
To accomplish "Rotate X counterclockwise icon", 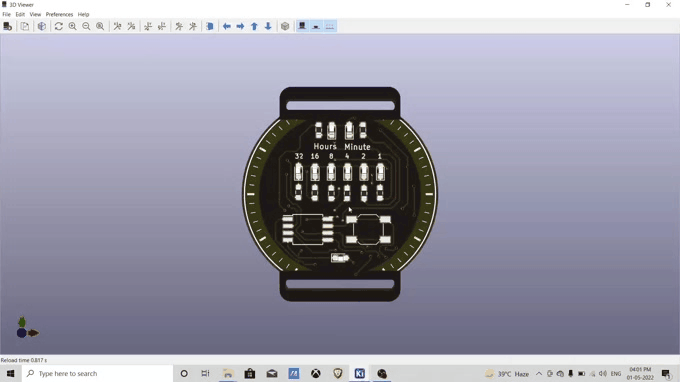I will click(x=131, y=26).
